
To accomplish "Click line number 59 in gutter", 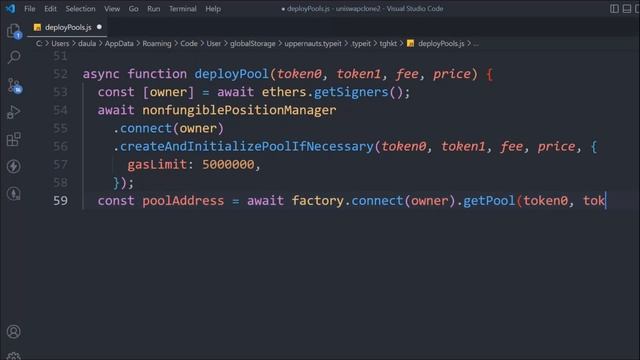I will click(60, 200).
